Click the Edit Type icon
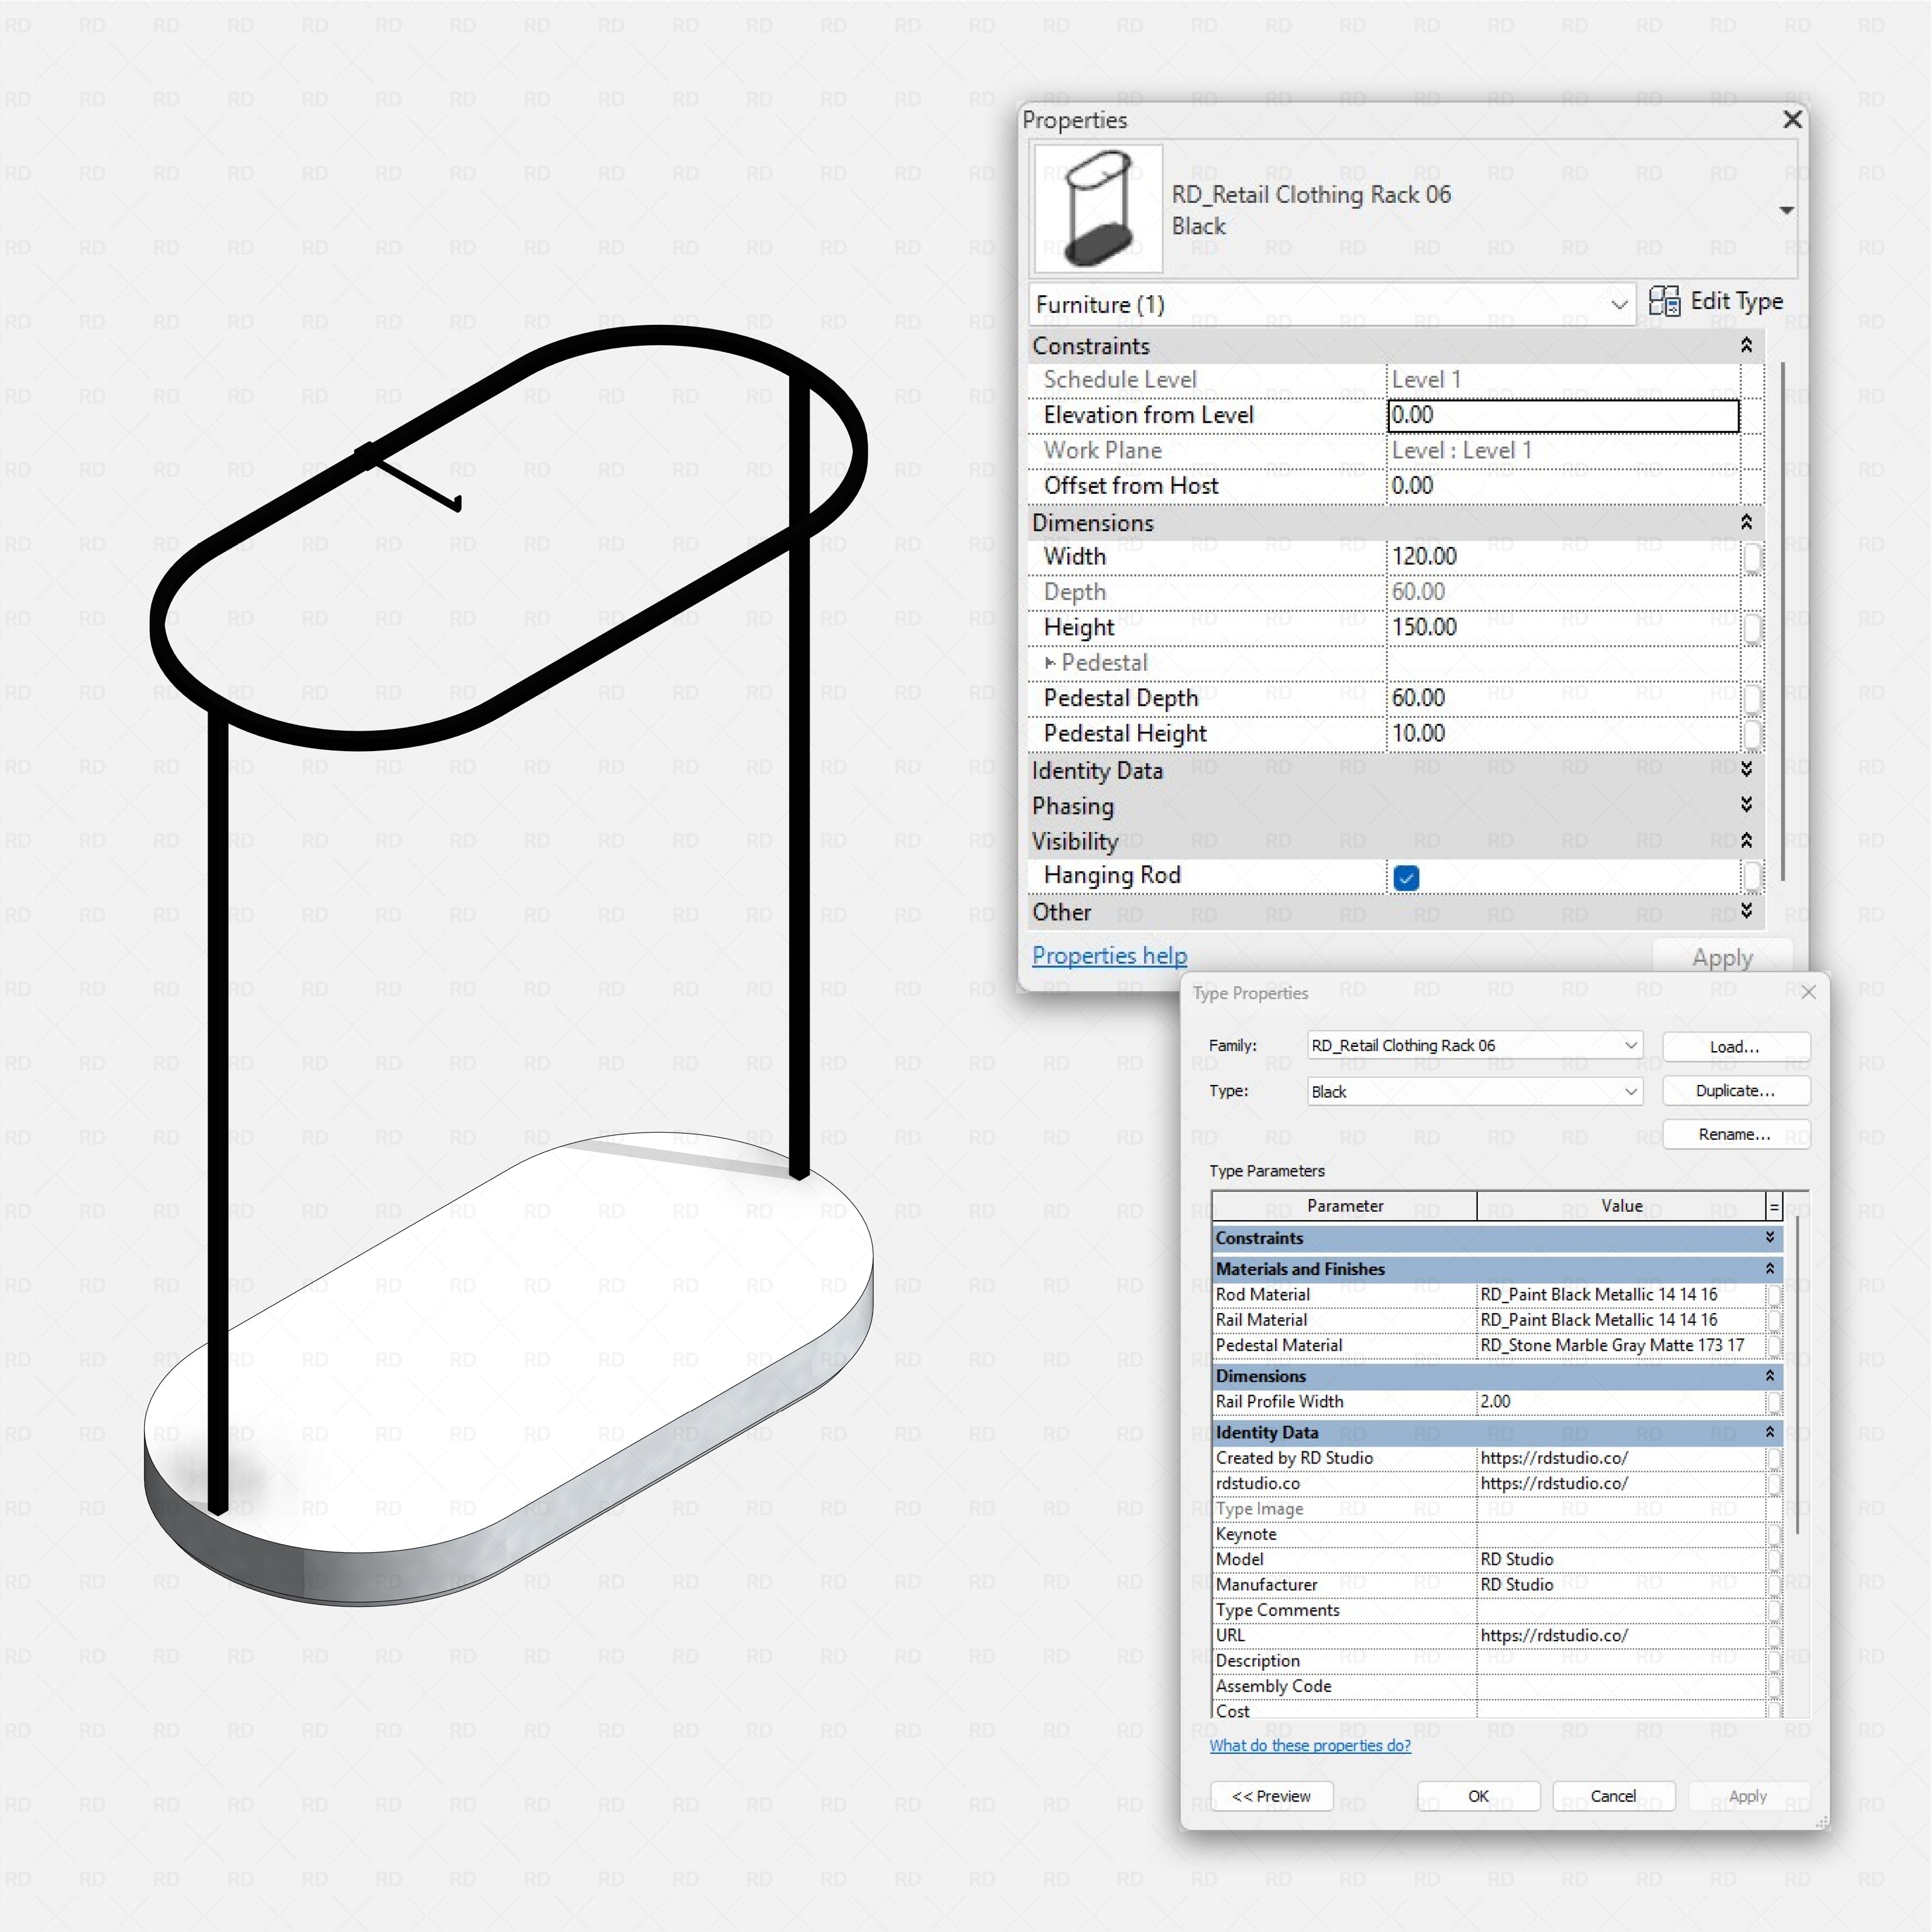Viewport: 1932px width, 1932px height. click(x=1664, y=301)
